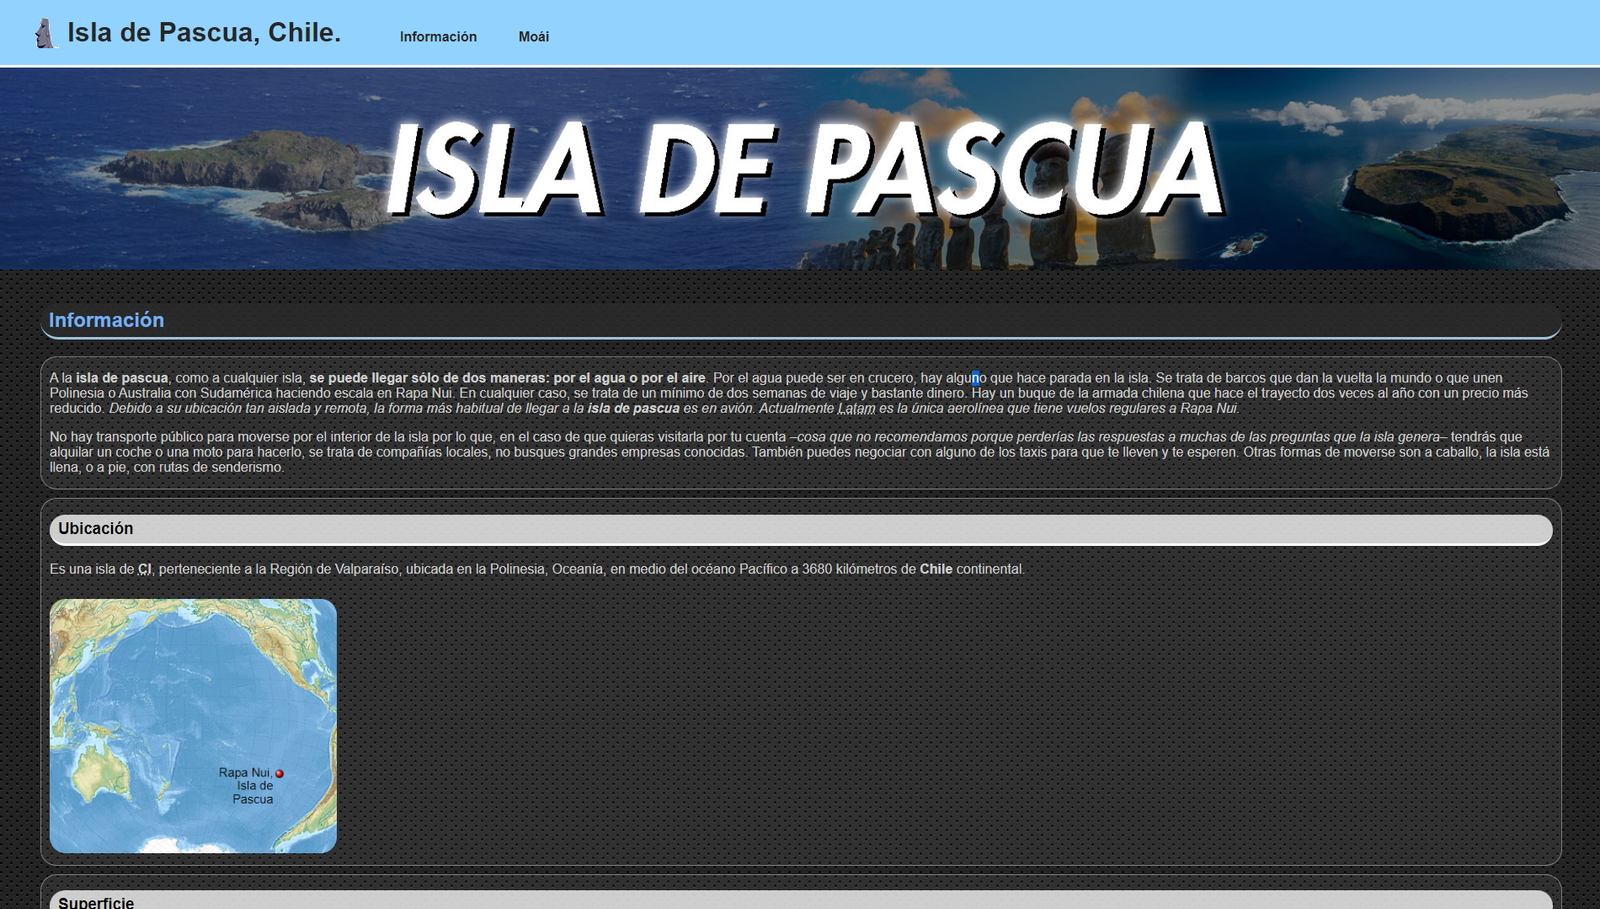Viewport: 1600px width, 909px height.
Task: Click the Ubicación heading bar
Action: click(800, 529)
